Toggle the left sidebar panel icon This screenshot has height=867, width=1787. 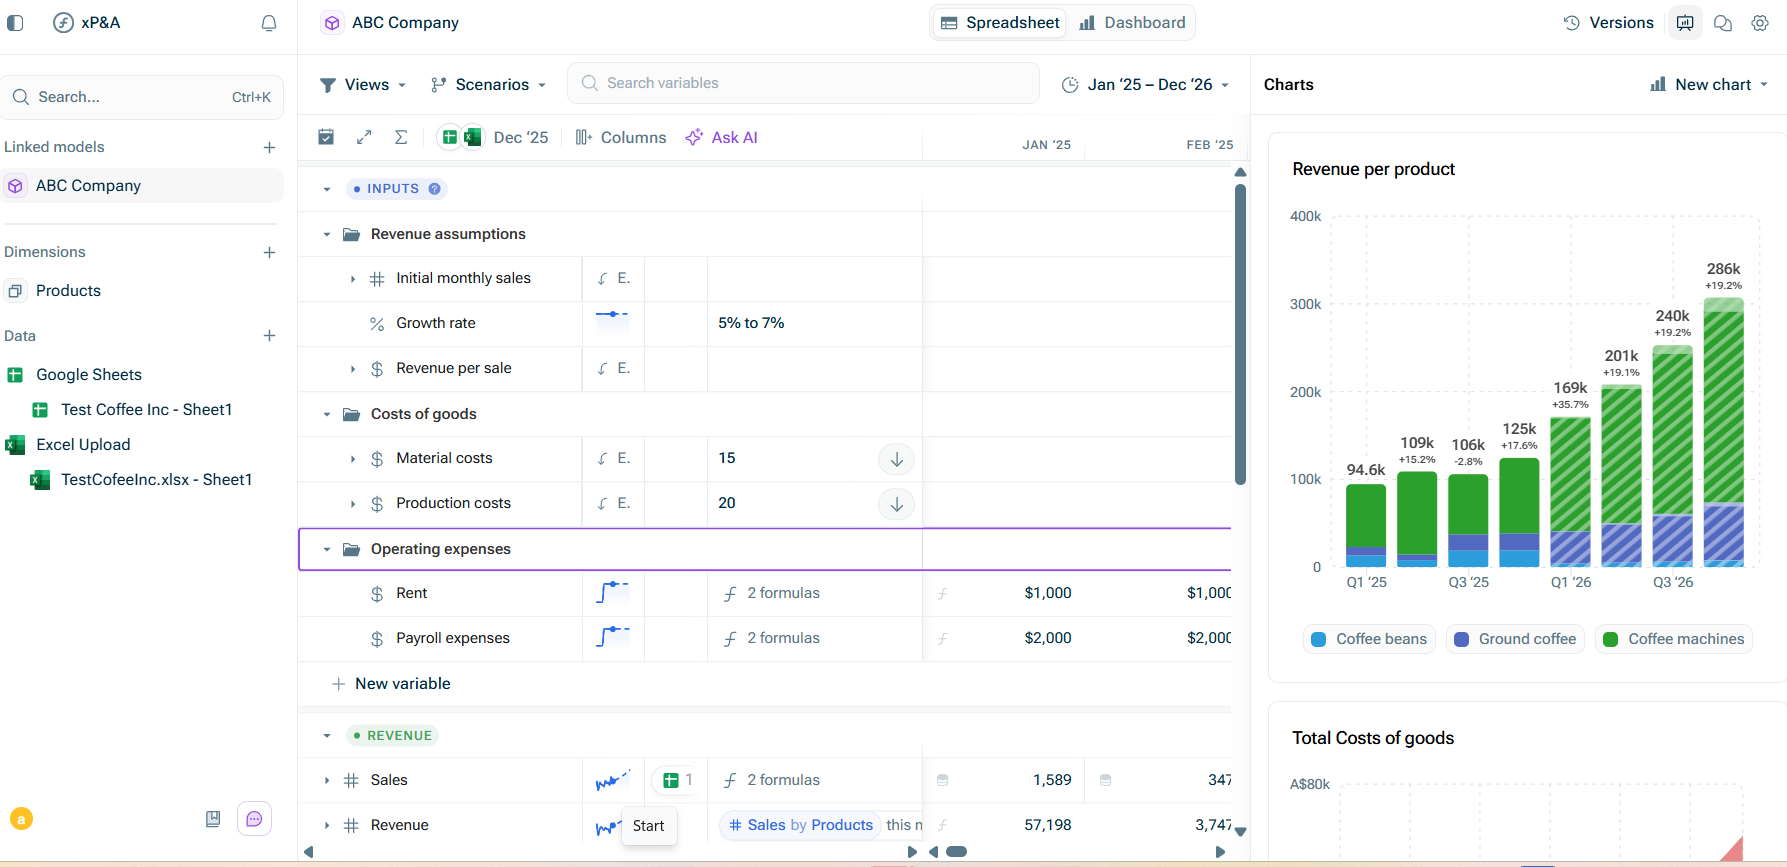(15, 23)
